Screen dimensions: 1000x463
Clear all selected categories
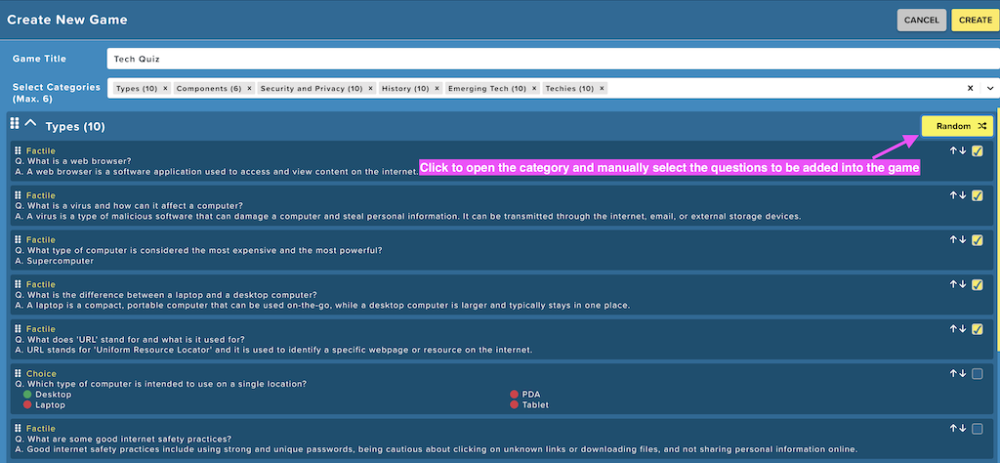970,89
